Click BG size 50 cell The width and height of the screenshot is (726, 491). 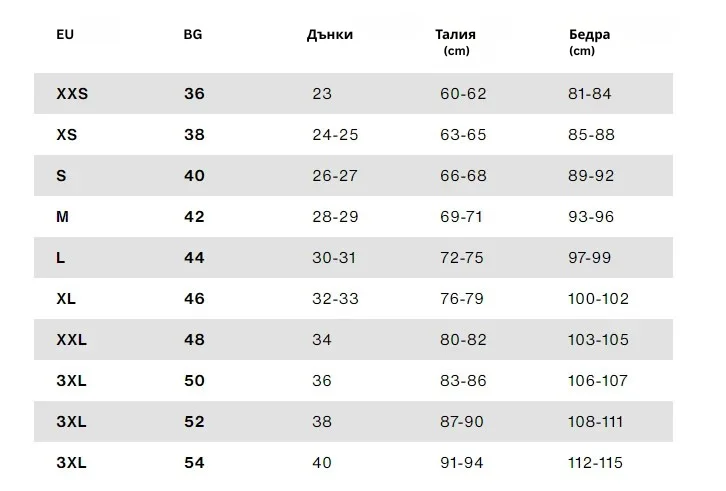click(x=194, y=381)
